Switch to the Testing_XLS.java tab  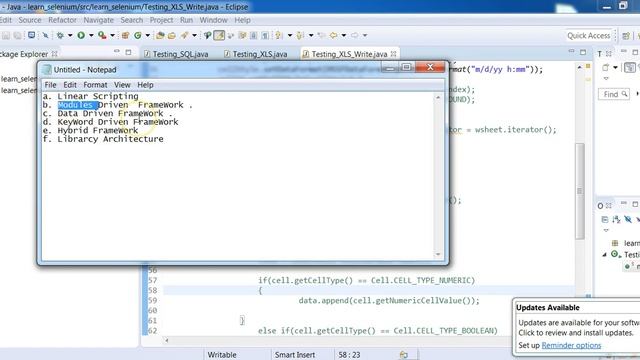click(x=256, y=54)
